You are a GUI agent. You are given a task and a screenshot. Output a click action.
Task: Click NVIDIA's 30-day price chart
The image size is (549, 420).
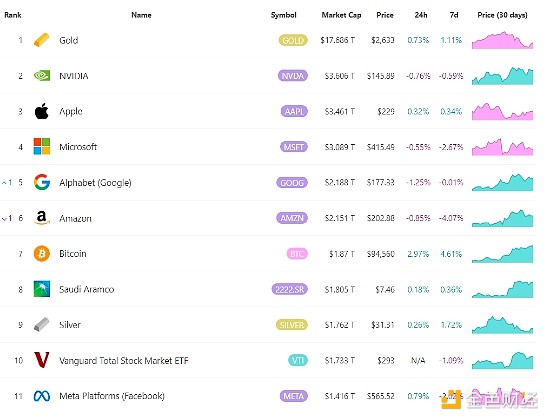pyautogui.click(x=502, y=76)
